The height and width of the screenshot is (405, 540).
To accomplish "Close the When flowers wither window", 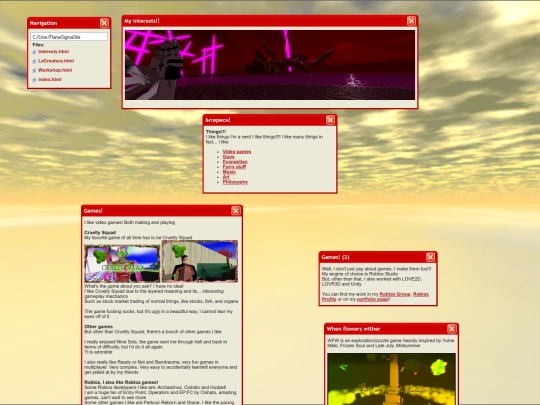I will click(452, 329).
